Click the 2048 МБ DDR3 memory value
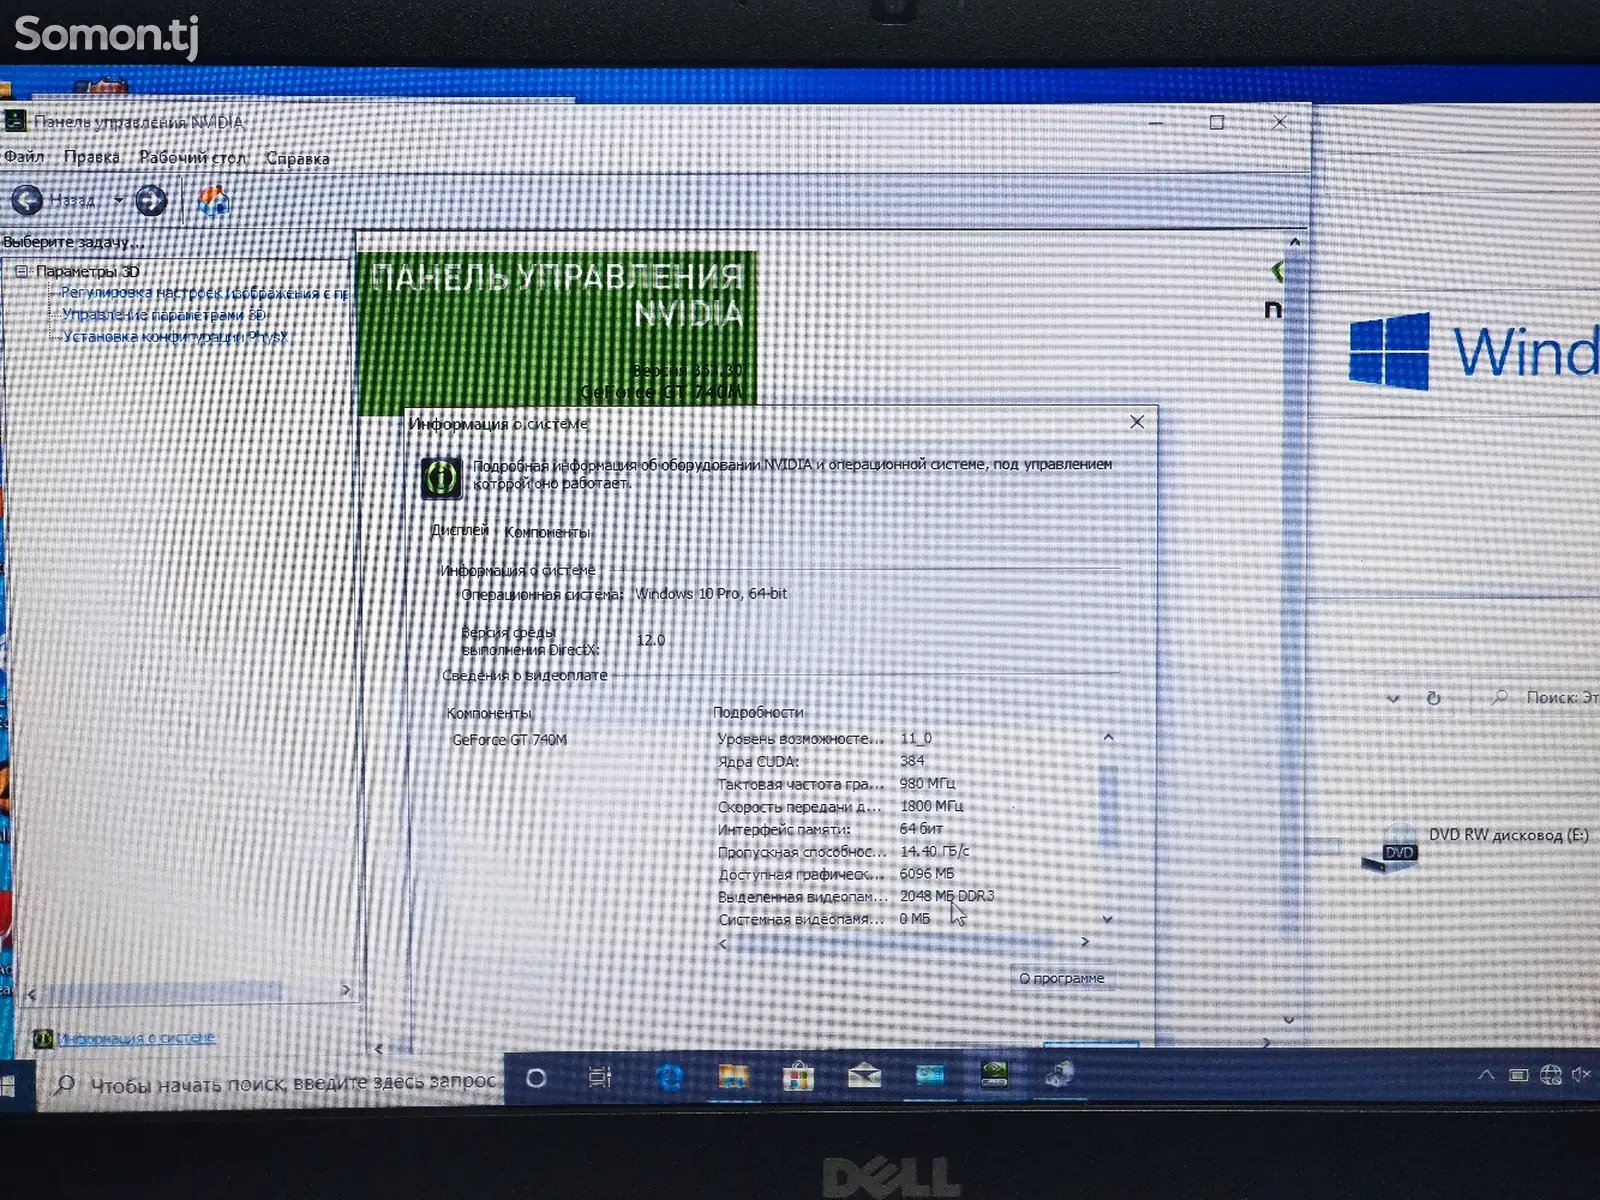 pos(947,896)
